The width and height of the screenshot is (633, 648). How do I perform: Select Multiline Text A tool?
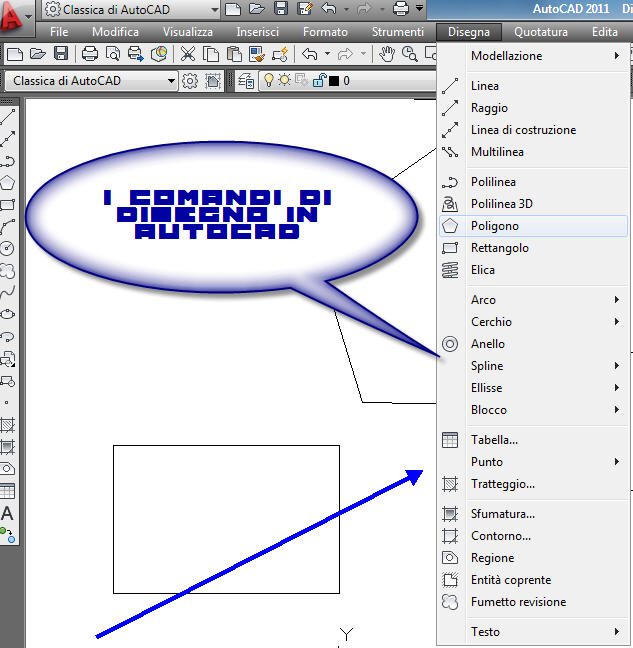pos(7,513)
